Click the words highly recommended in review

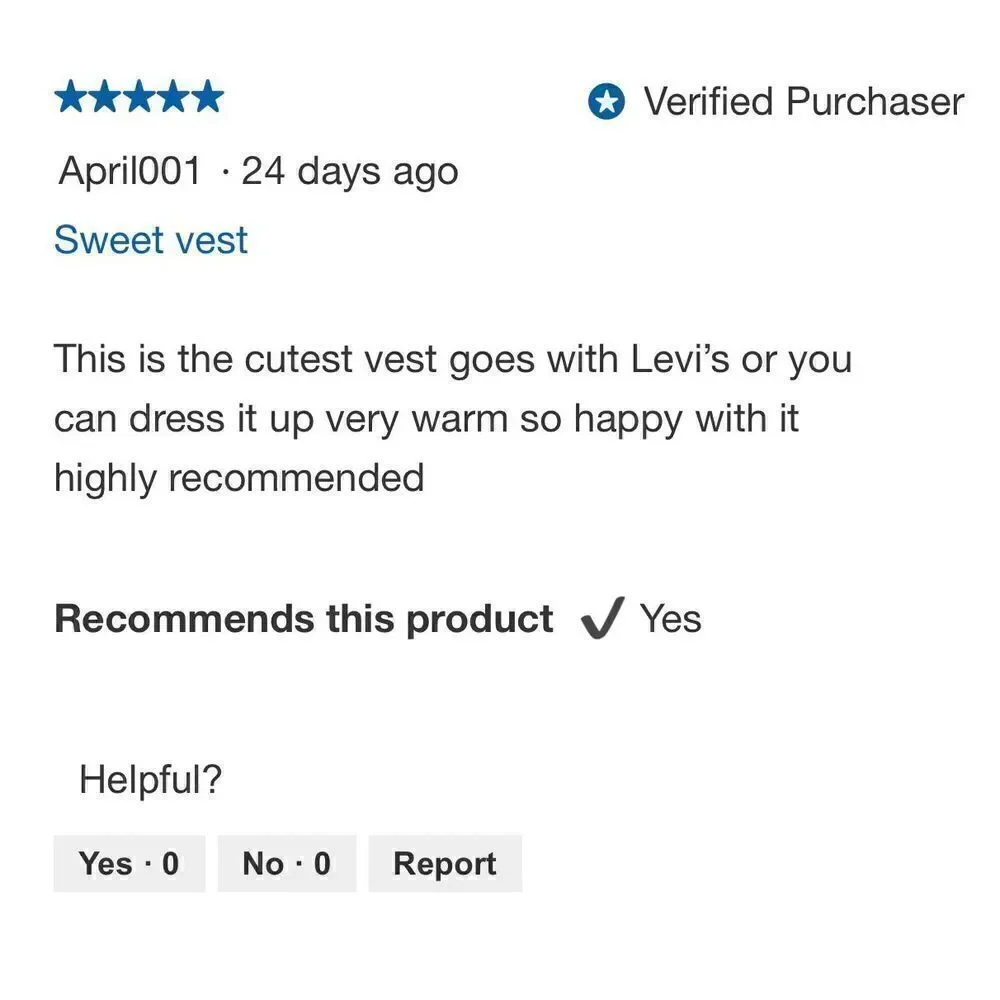239,478
